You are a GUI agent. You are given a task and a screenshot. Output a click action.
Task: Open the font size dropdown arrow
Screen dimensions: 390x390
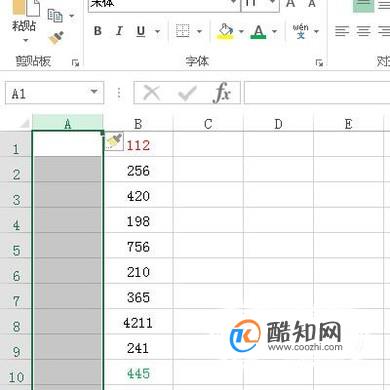(273, 3)
